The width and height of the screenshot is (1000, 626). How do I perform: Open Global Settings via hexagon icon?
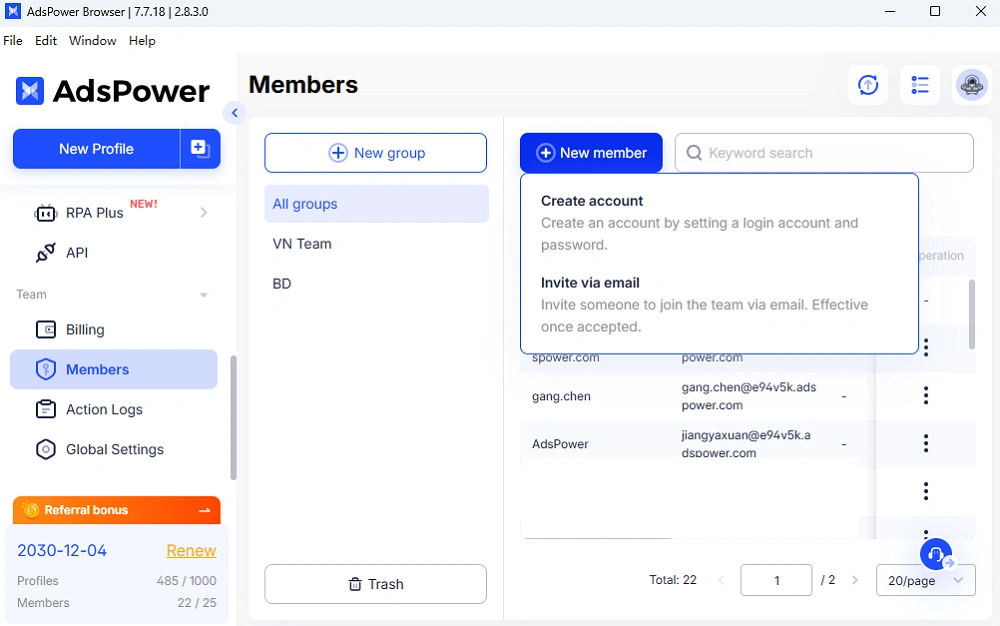tap(46, 449)
